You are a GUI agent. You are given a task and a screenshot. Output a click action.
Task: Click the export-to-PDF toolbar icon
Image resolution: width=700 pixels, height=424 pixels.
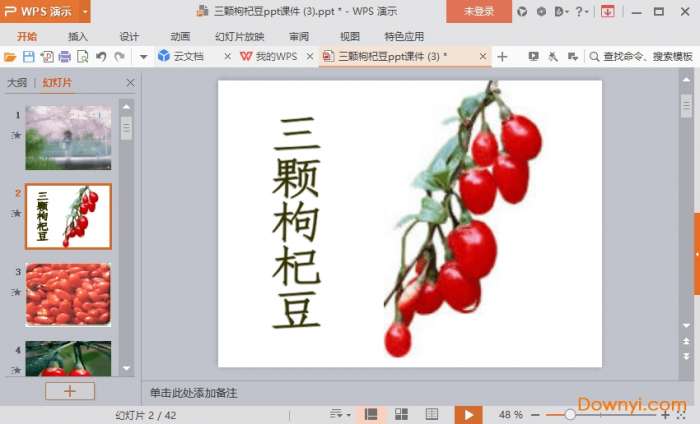pos(47,57)
